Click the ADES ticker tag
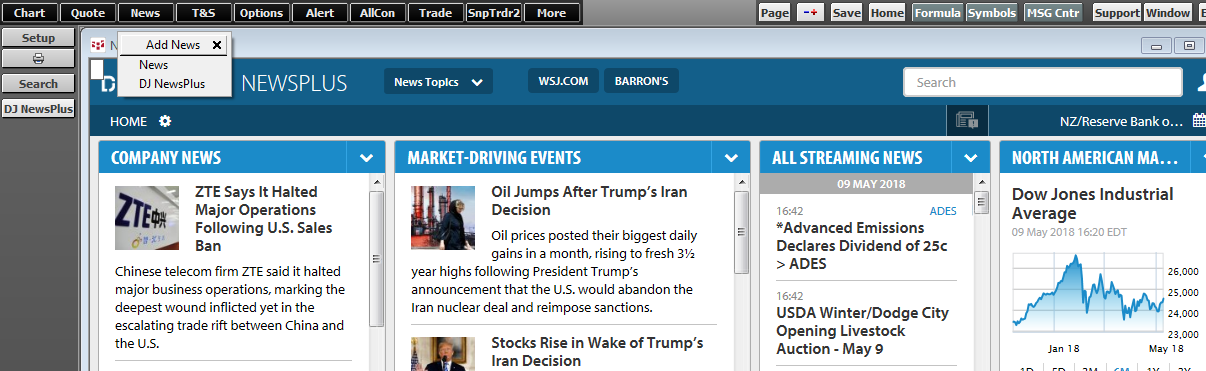Image resolution: width=1206 pixels, height=371 pixels. [943, 211]
